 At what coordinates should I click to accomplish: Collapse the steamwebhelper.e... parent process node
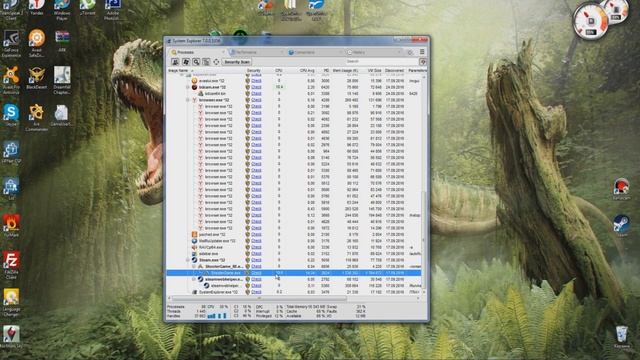point(194,279)
